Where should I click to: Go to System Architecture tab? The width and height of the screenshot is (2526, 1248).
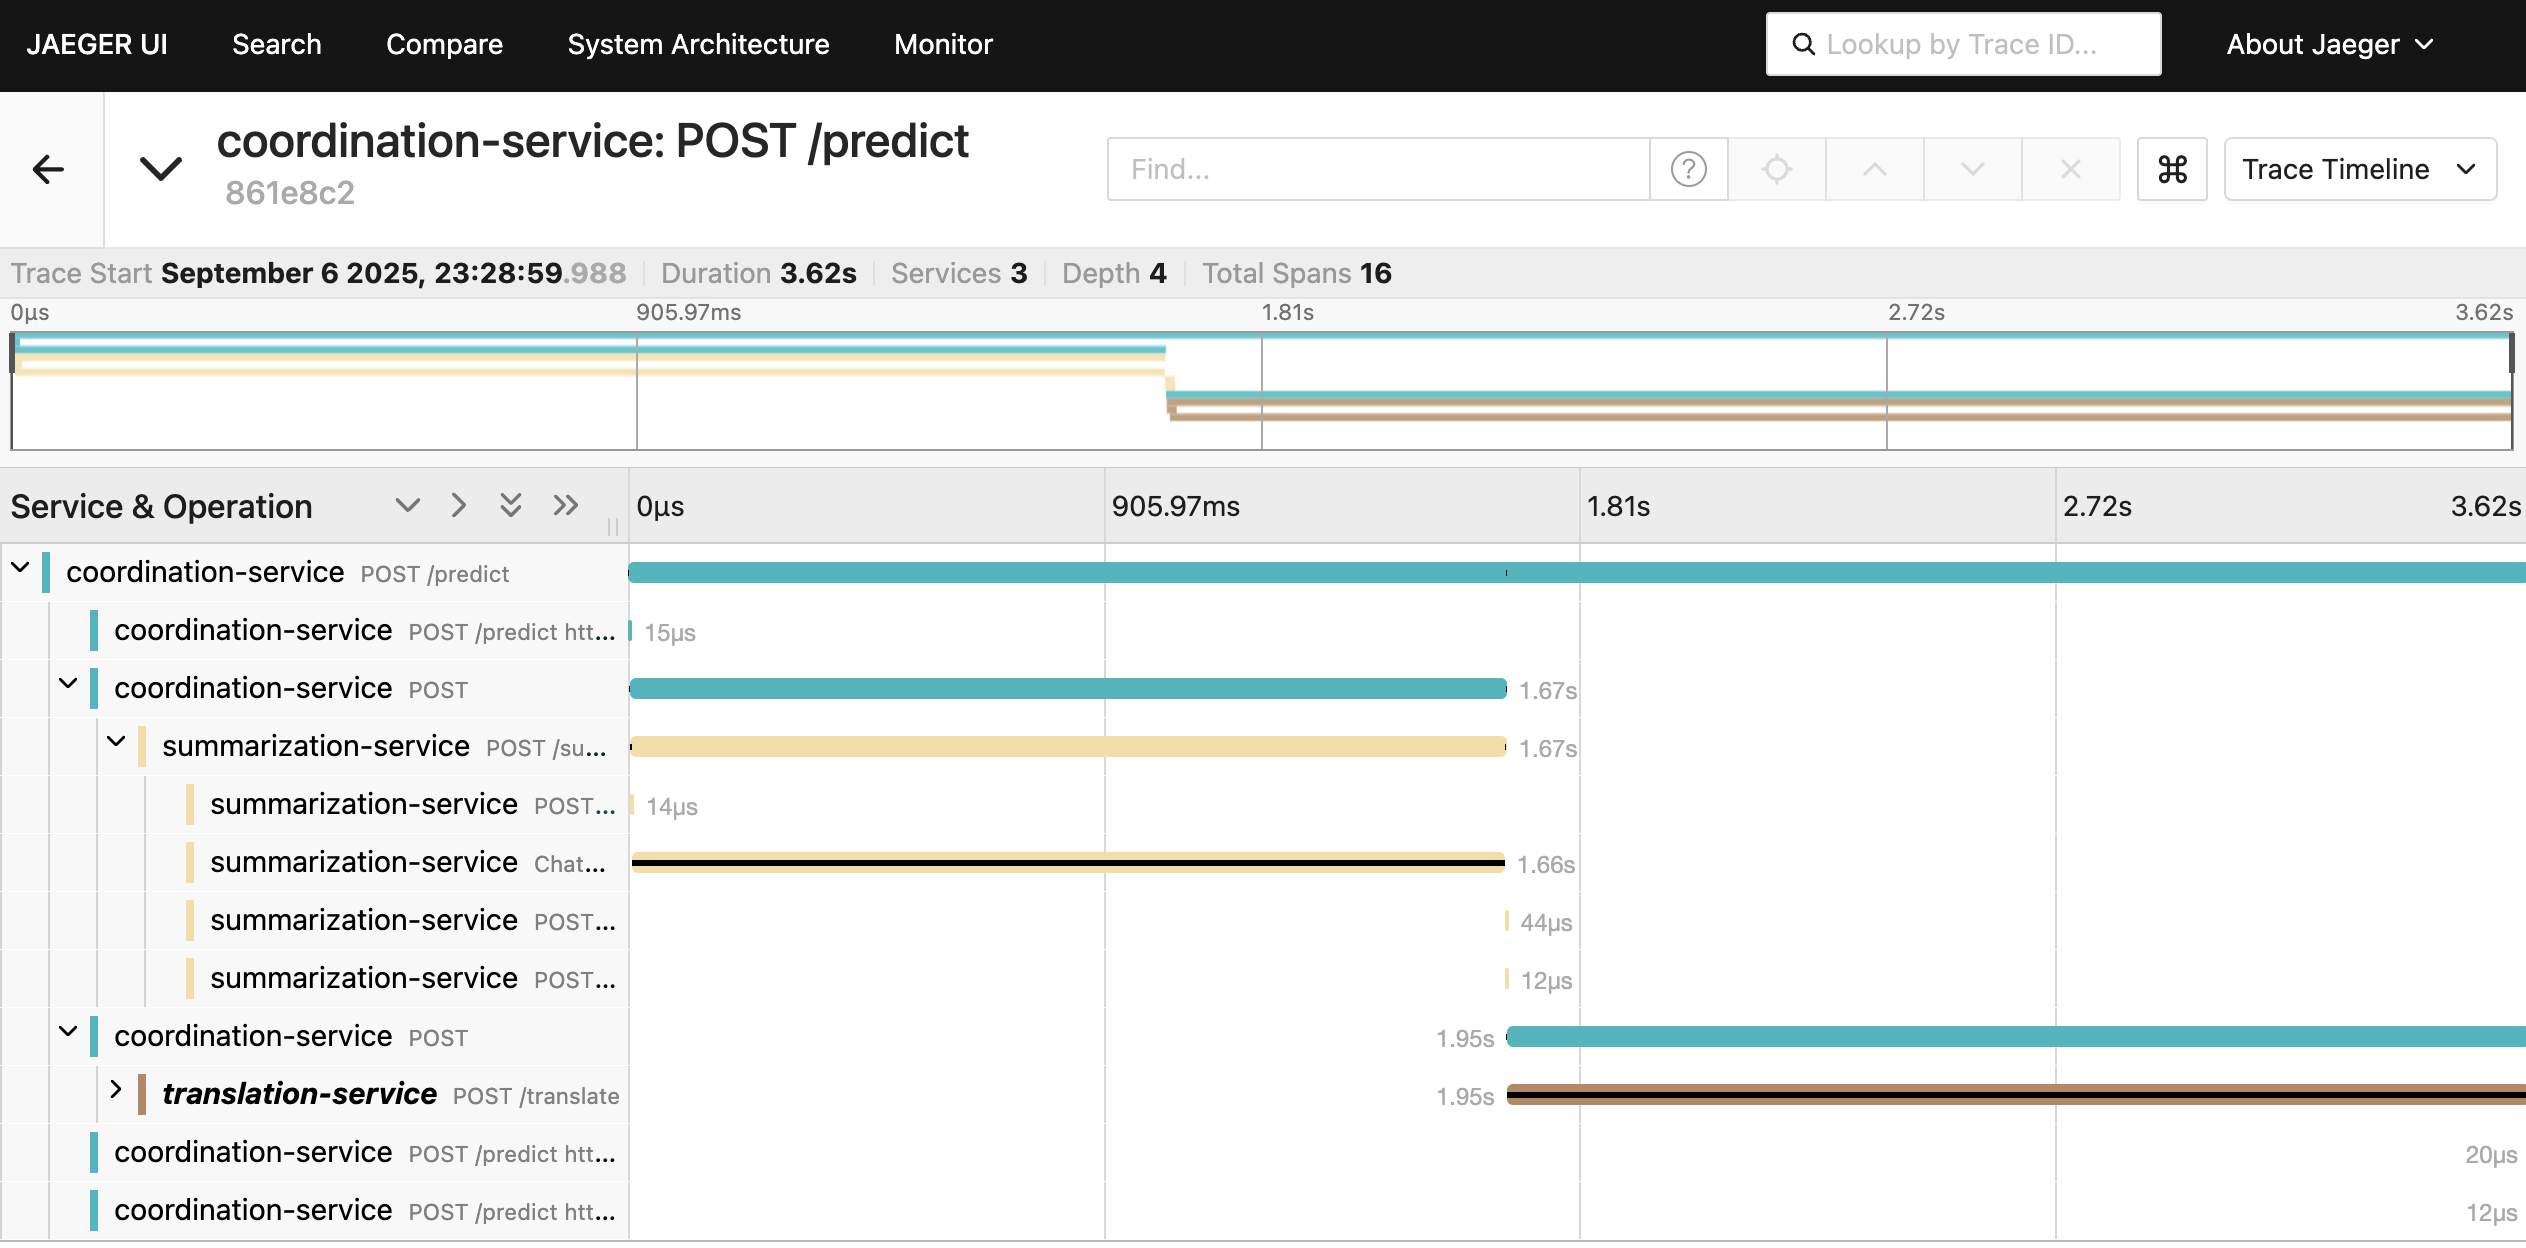pos(698,44)
